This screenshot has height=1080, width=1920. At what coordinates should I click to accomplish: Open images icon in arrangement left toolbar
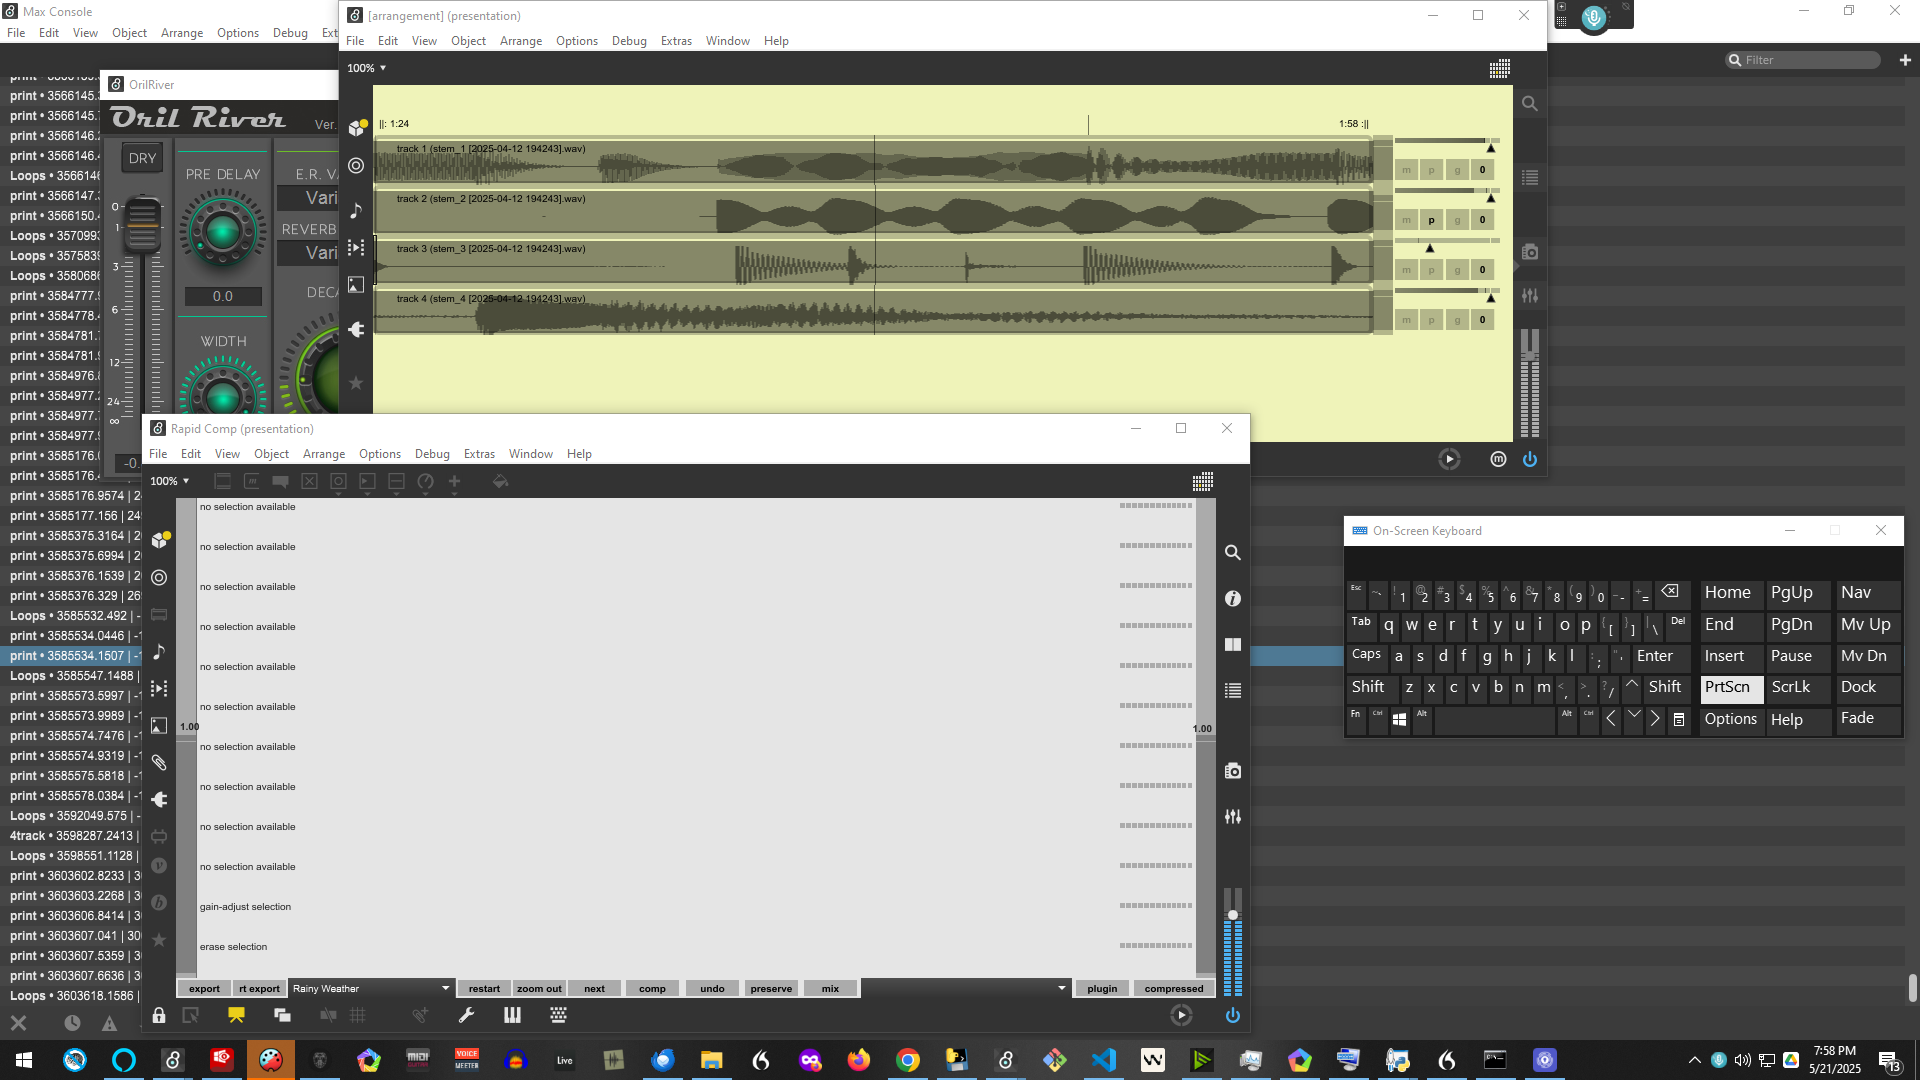356,285
